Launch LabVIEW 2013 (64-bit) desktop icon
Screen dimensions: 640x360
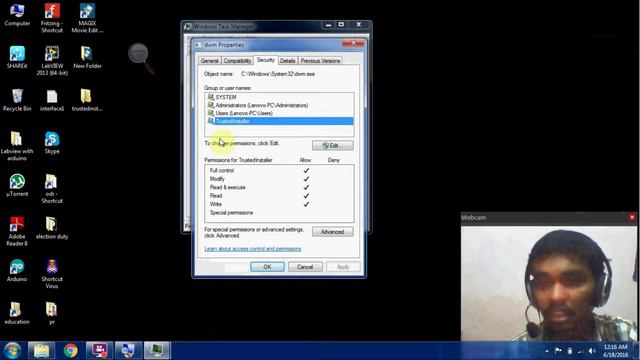52,60
